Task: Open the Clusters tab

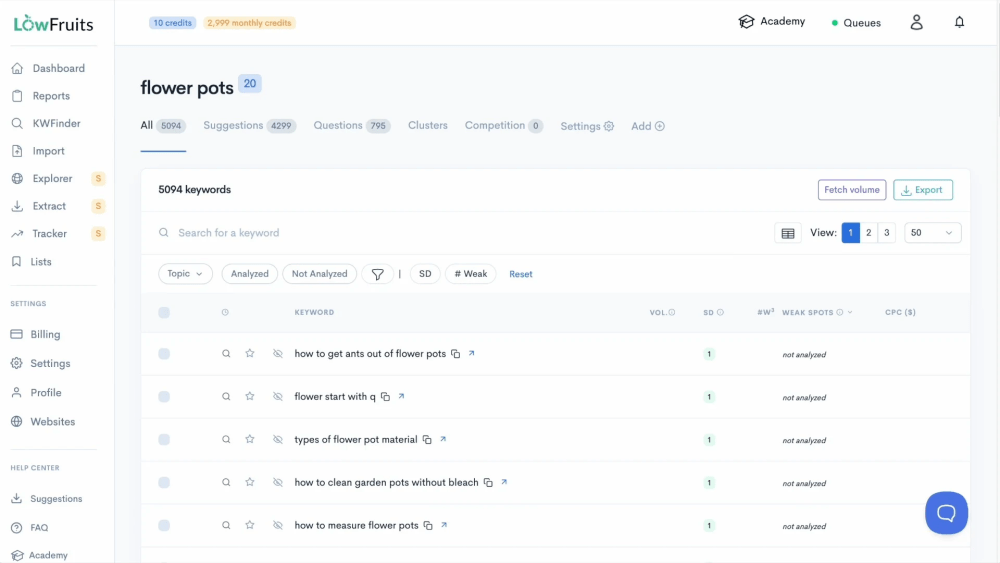Action: point(427,126)
